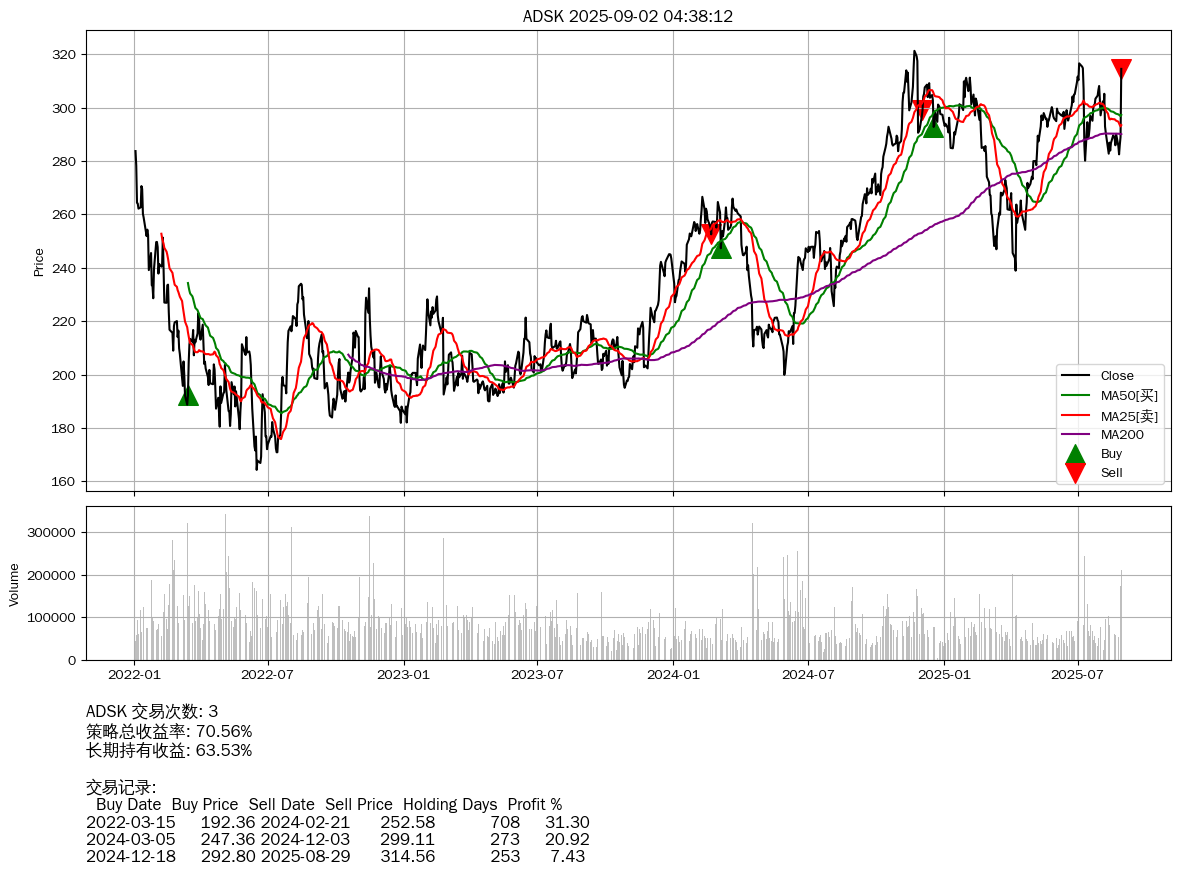Click the red Sell marker from December 2024
This screenshot has height=875, width=1180.
click(x=922, y=109)
